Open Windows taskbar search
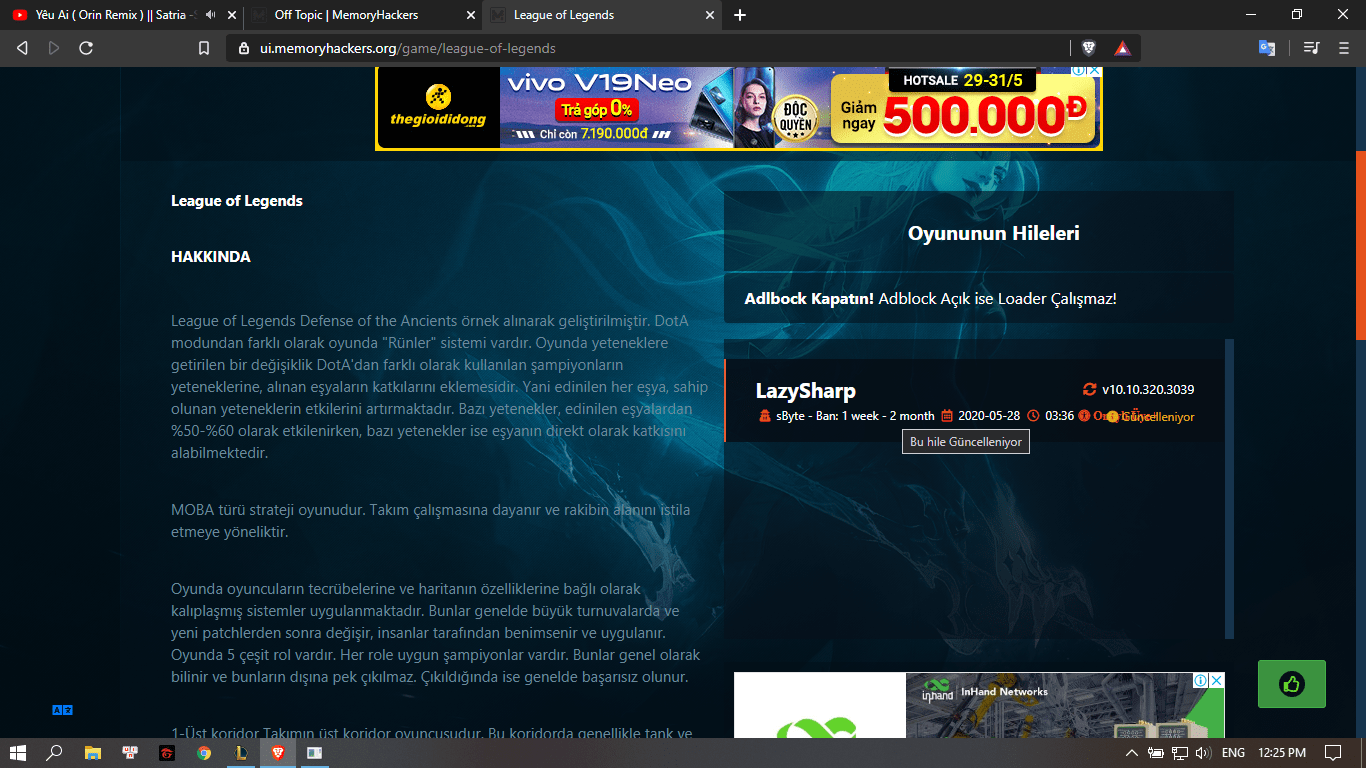This screenshot has width=1366, height=768. 54,752
